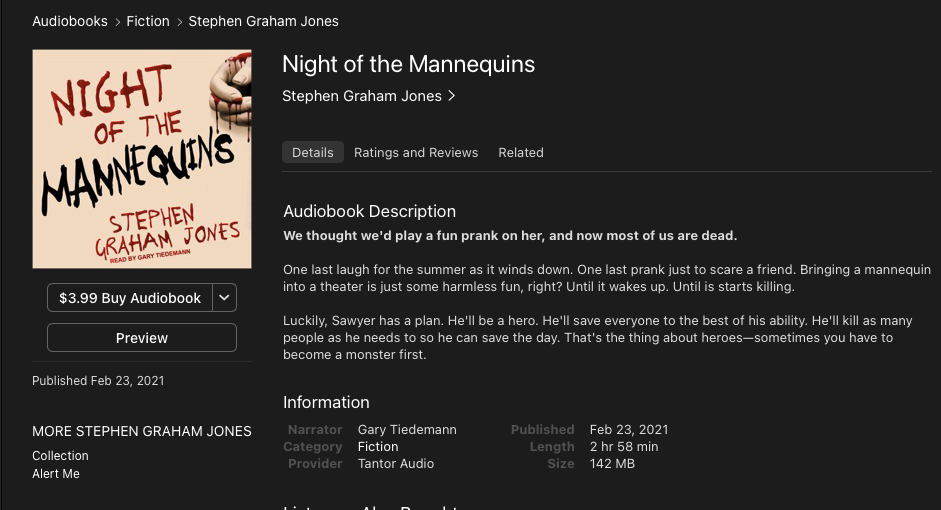
Task: Go to Audiobooks in the breadcrumb
Action: (x=70, y=21)
